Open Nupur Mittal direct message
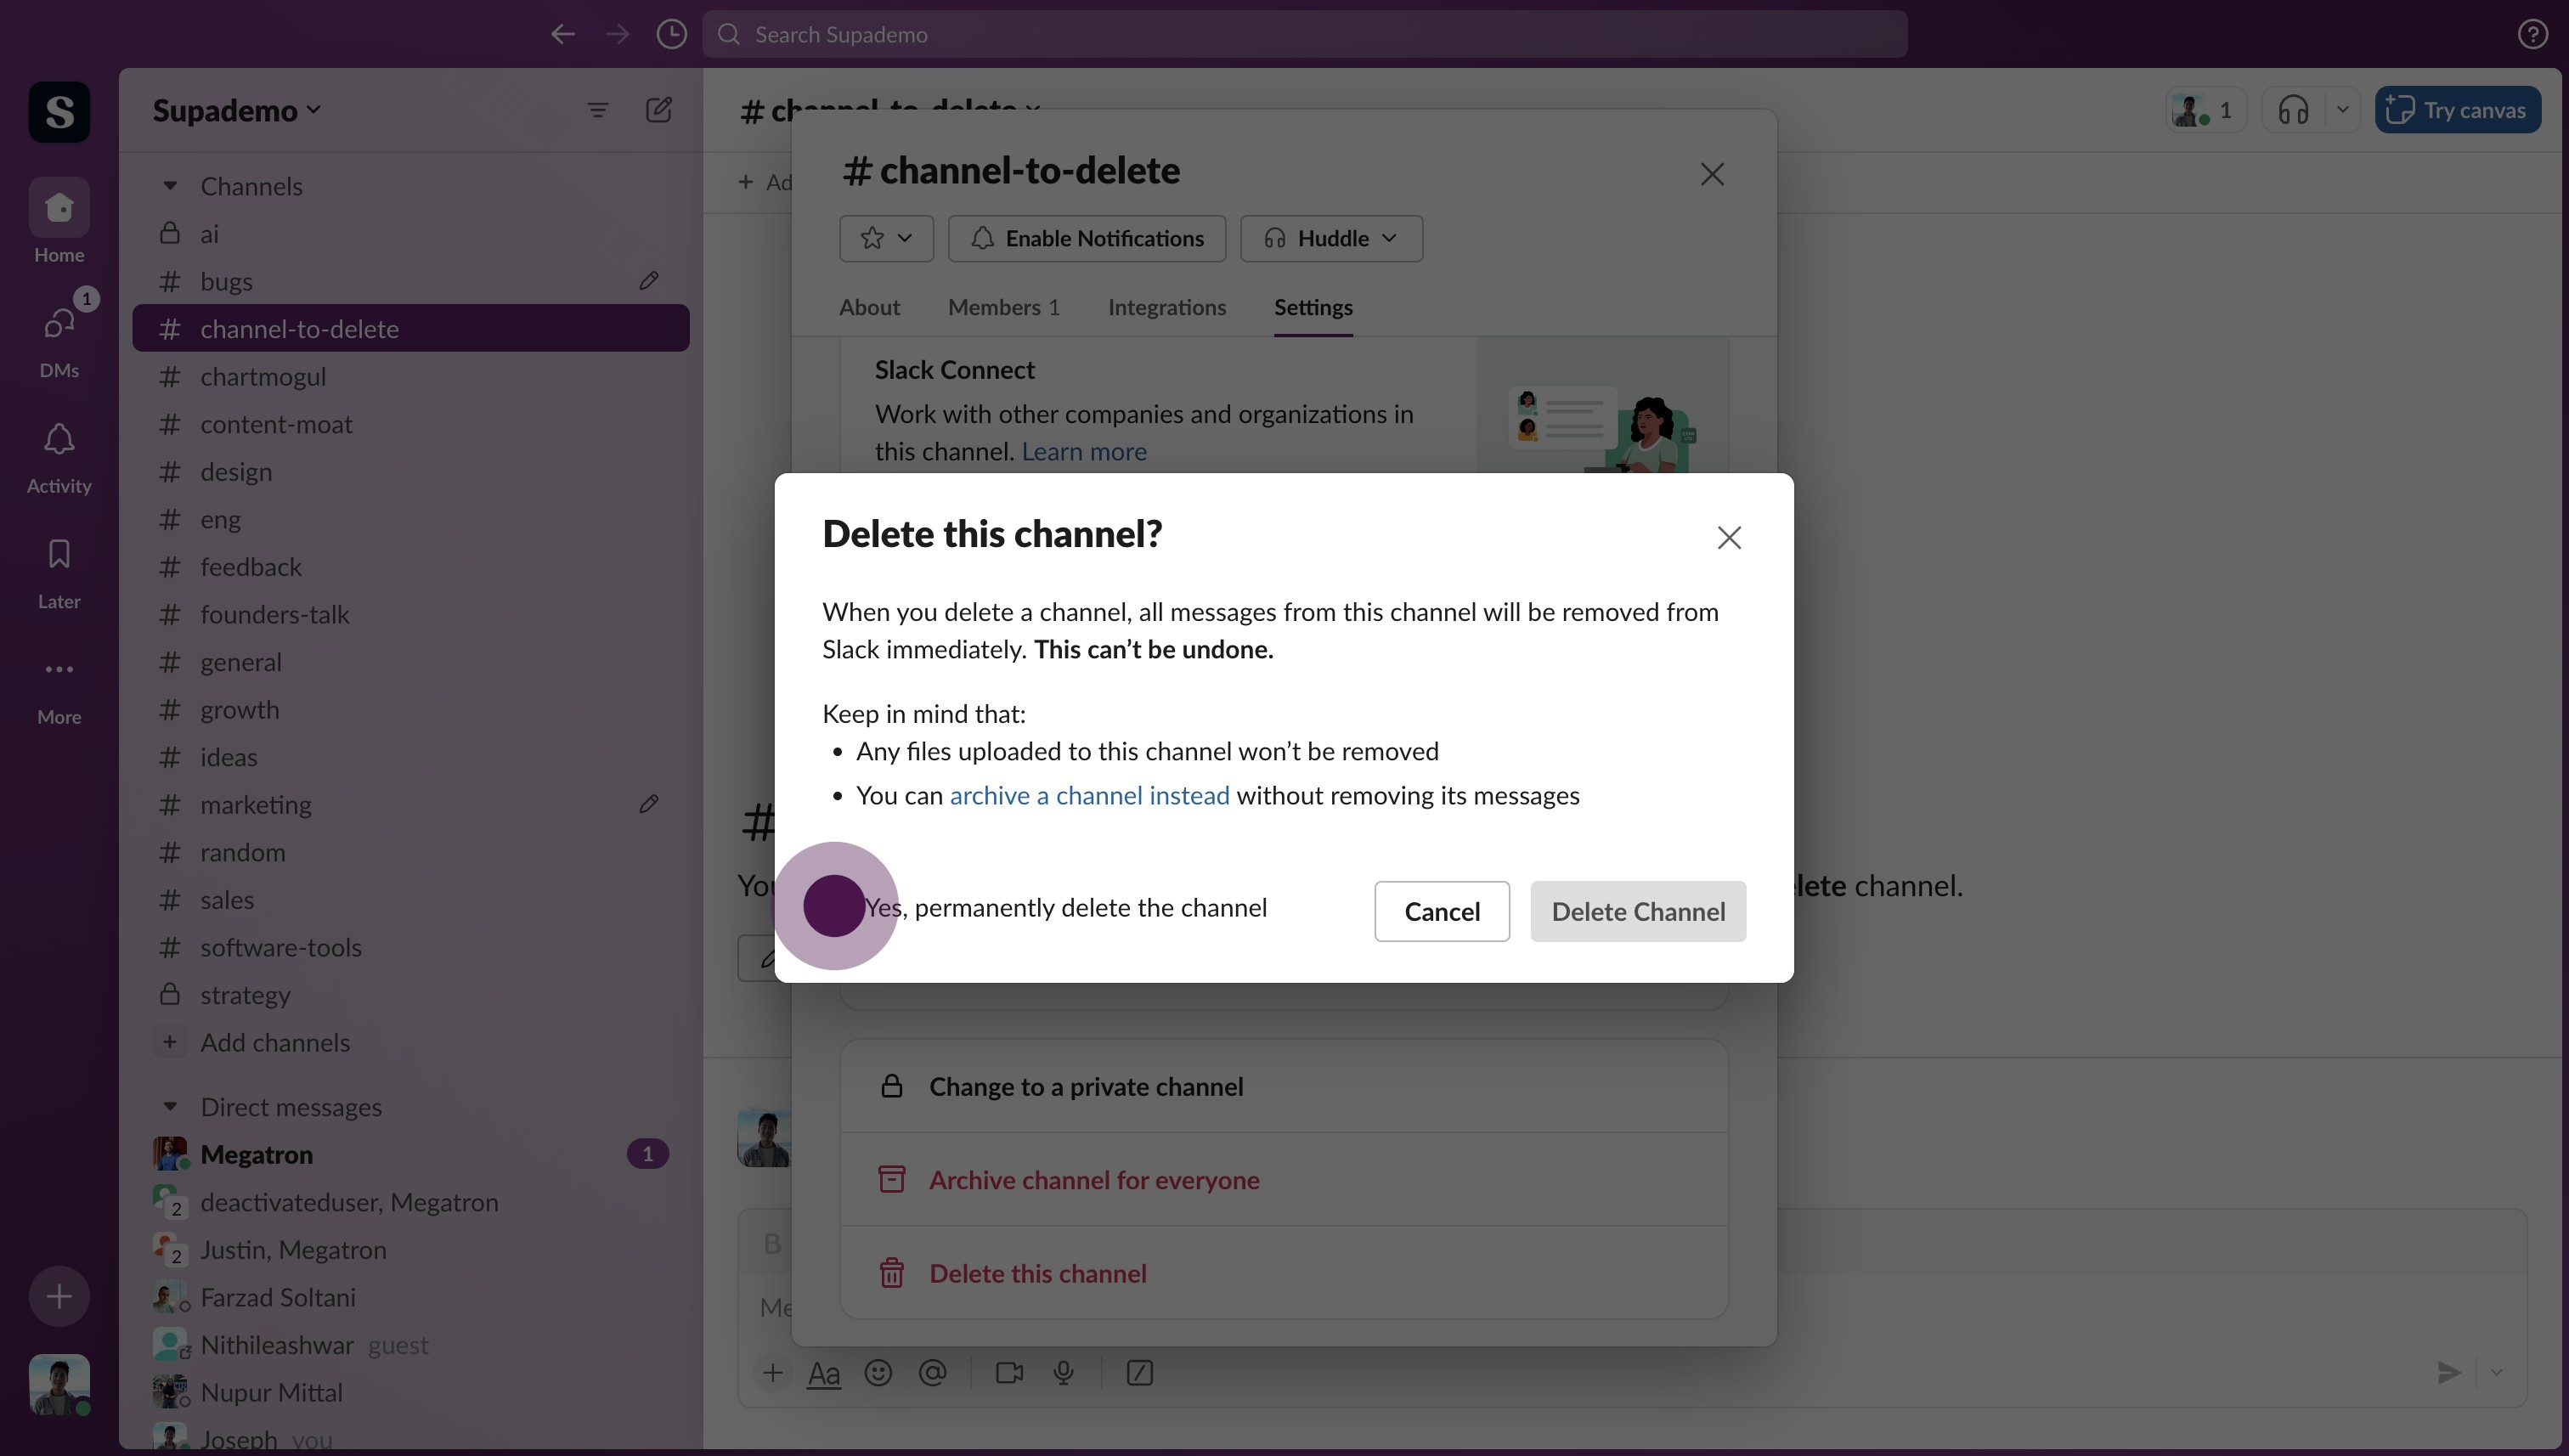The image size is (2569, 1456). [x=410, y=1392]
